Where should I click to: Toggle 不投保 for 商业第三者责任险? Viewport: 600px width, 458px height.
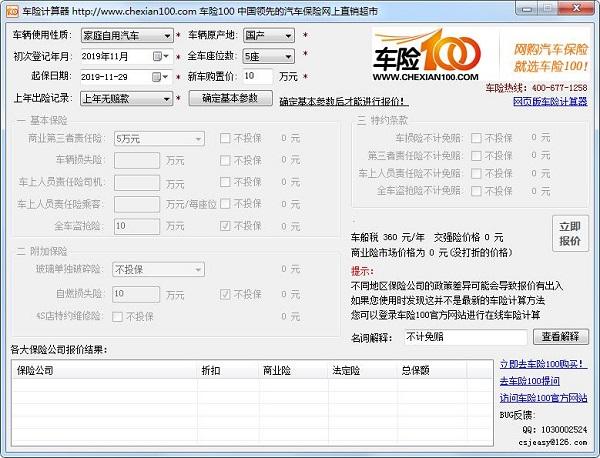click(226, 138)
